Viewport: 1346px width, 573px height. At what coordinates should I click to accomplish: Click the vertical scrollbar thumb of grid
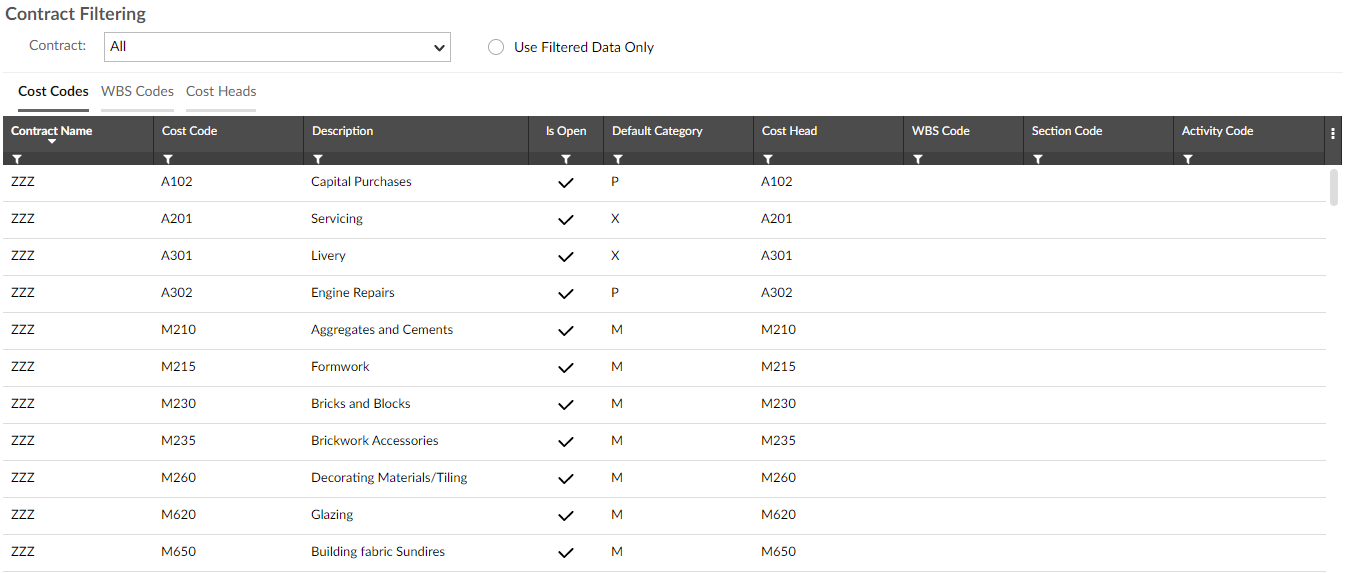(x=1333, y=187)
